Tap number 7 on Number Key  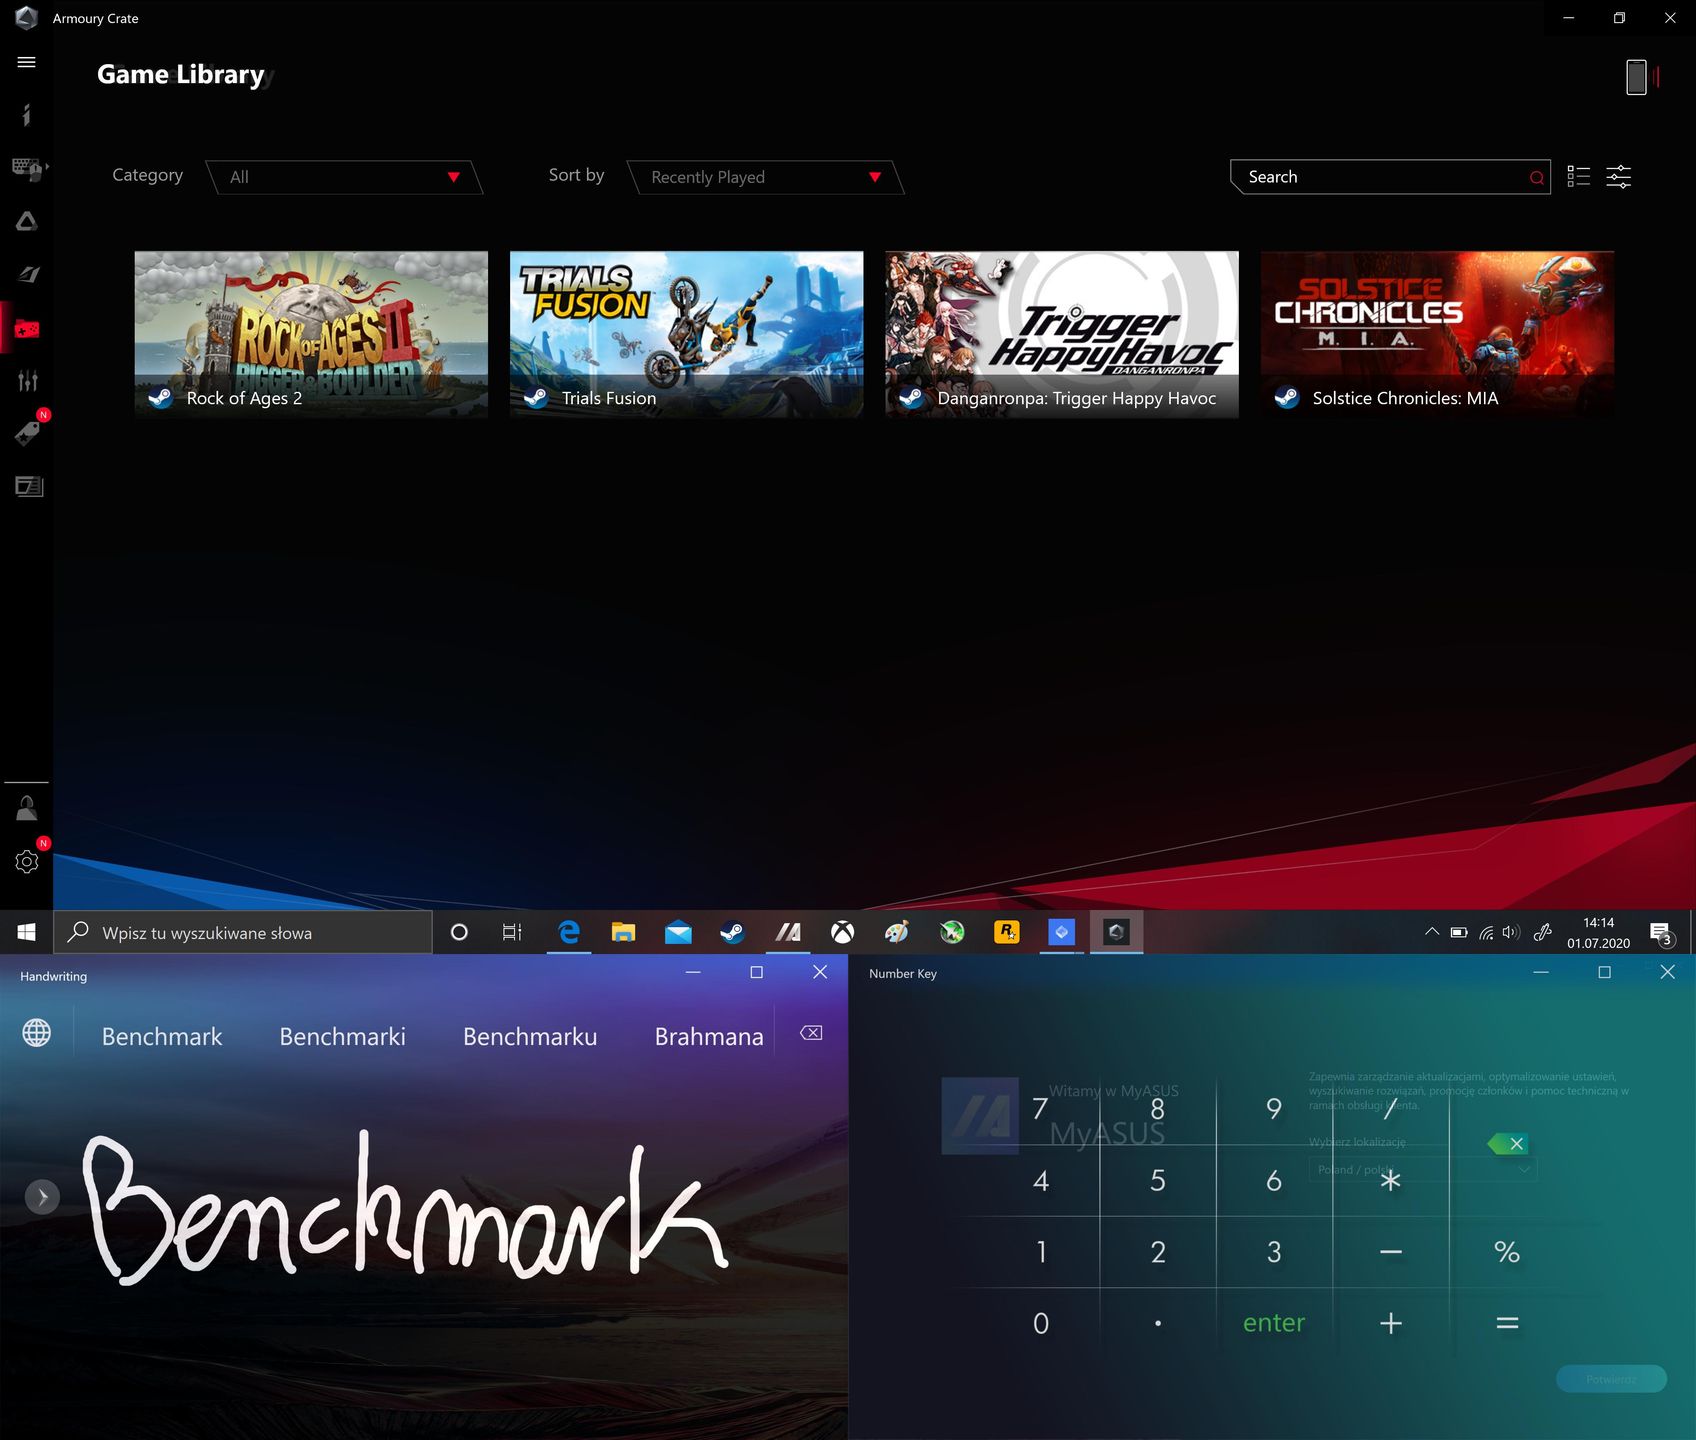pos(1040,1109)
